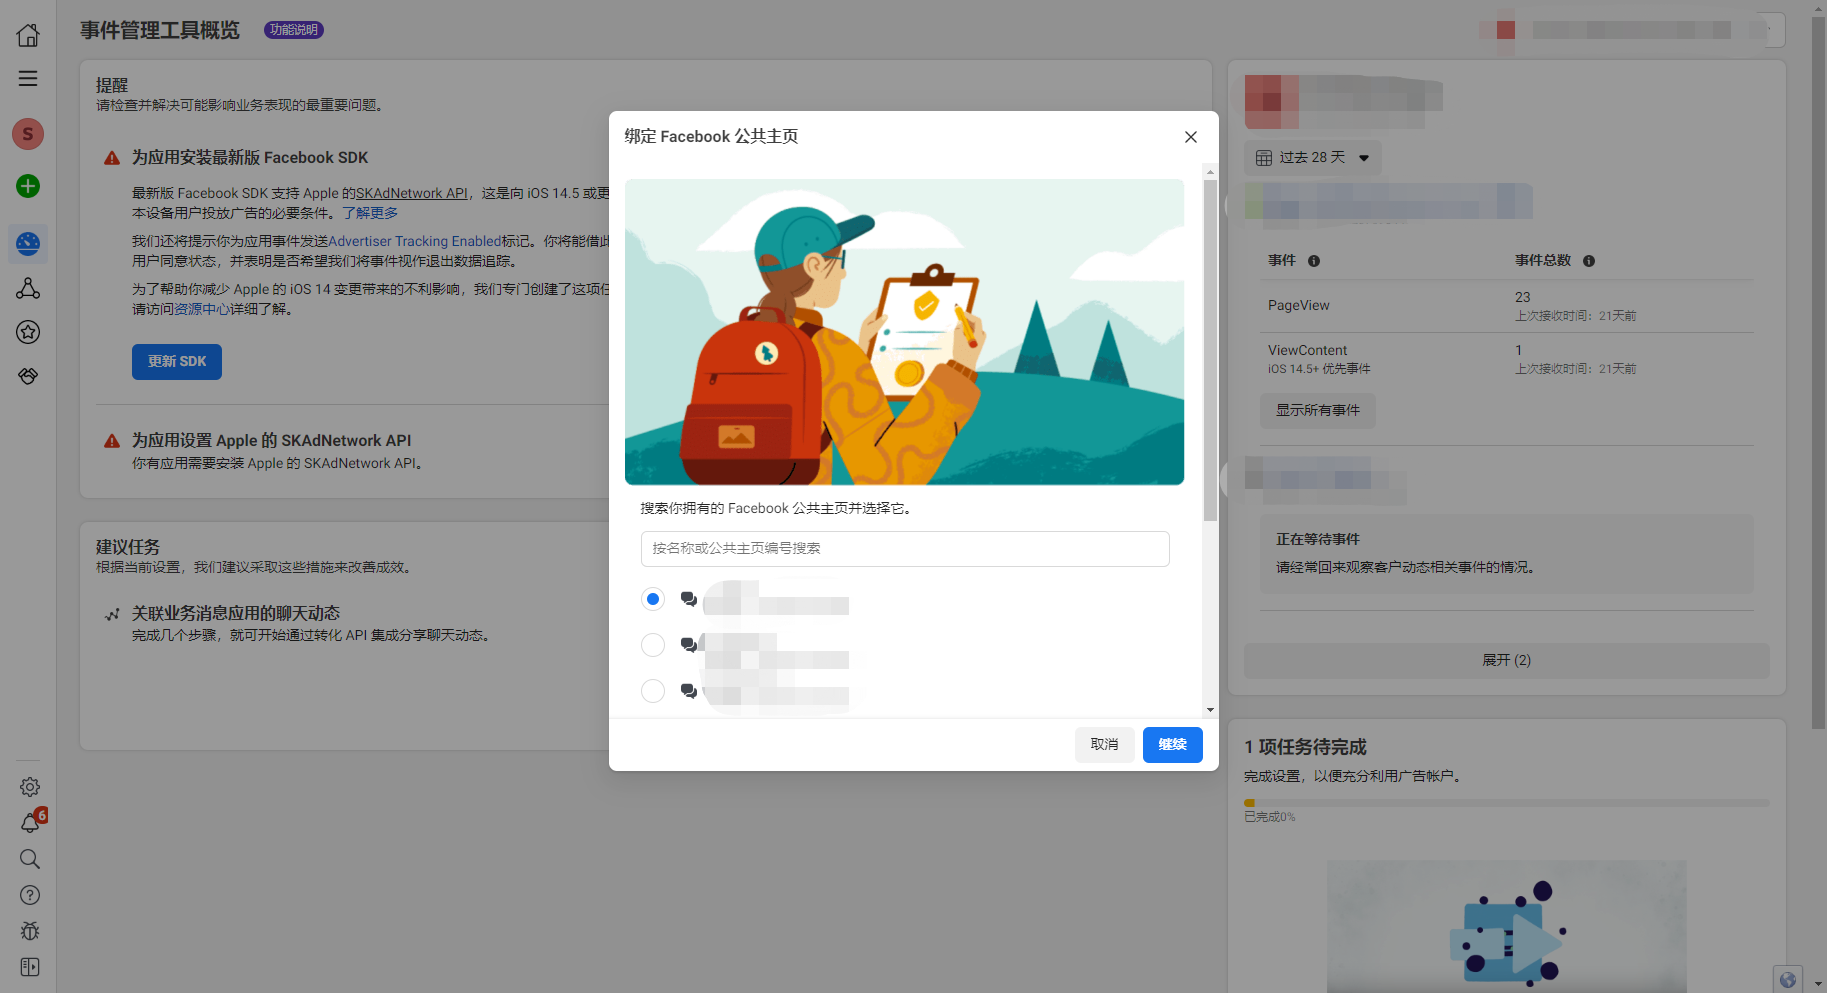Open the search magnifier icon in sidebar
The image size is (1827, 993).
pyautogui.click(x=28, y=859)
